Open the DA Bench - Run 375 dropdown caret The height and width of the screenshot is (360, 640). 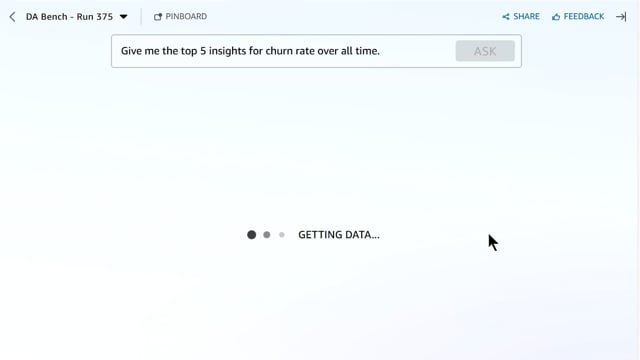(x=123, y=17)
